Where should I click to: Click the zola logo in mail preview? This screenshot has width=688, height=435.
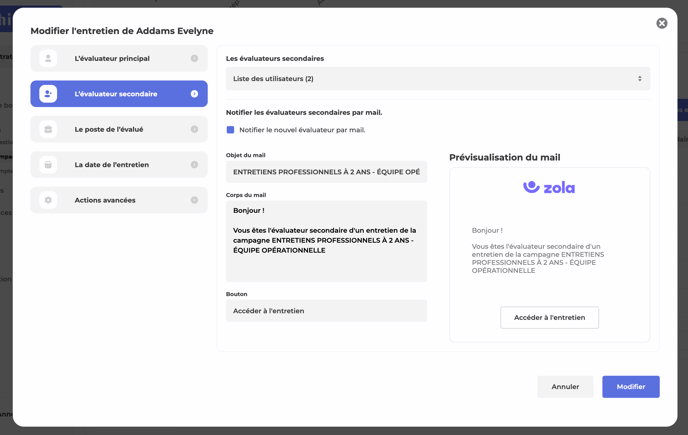[x=549, y=187]
